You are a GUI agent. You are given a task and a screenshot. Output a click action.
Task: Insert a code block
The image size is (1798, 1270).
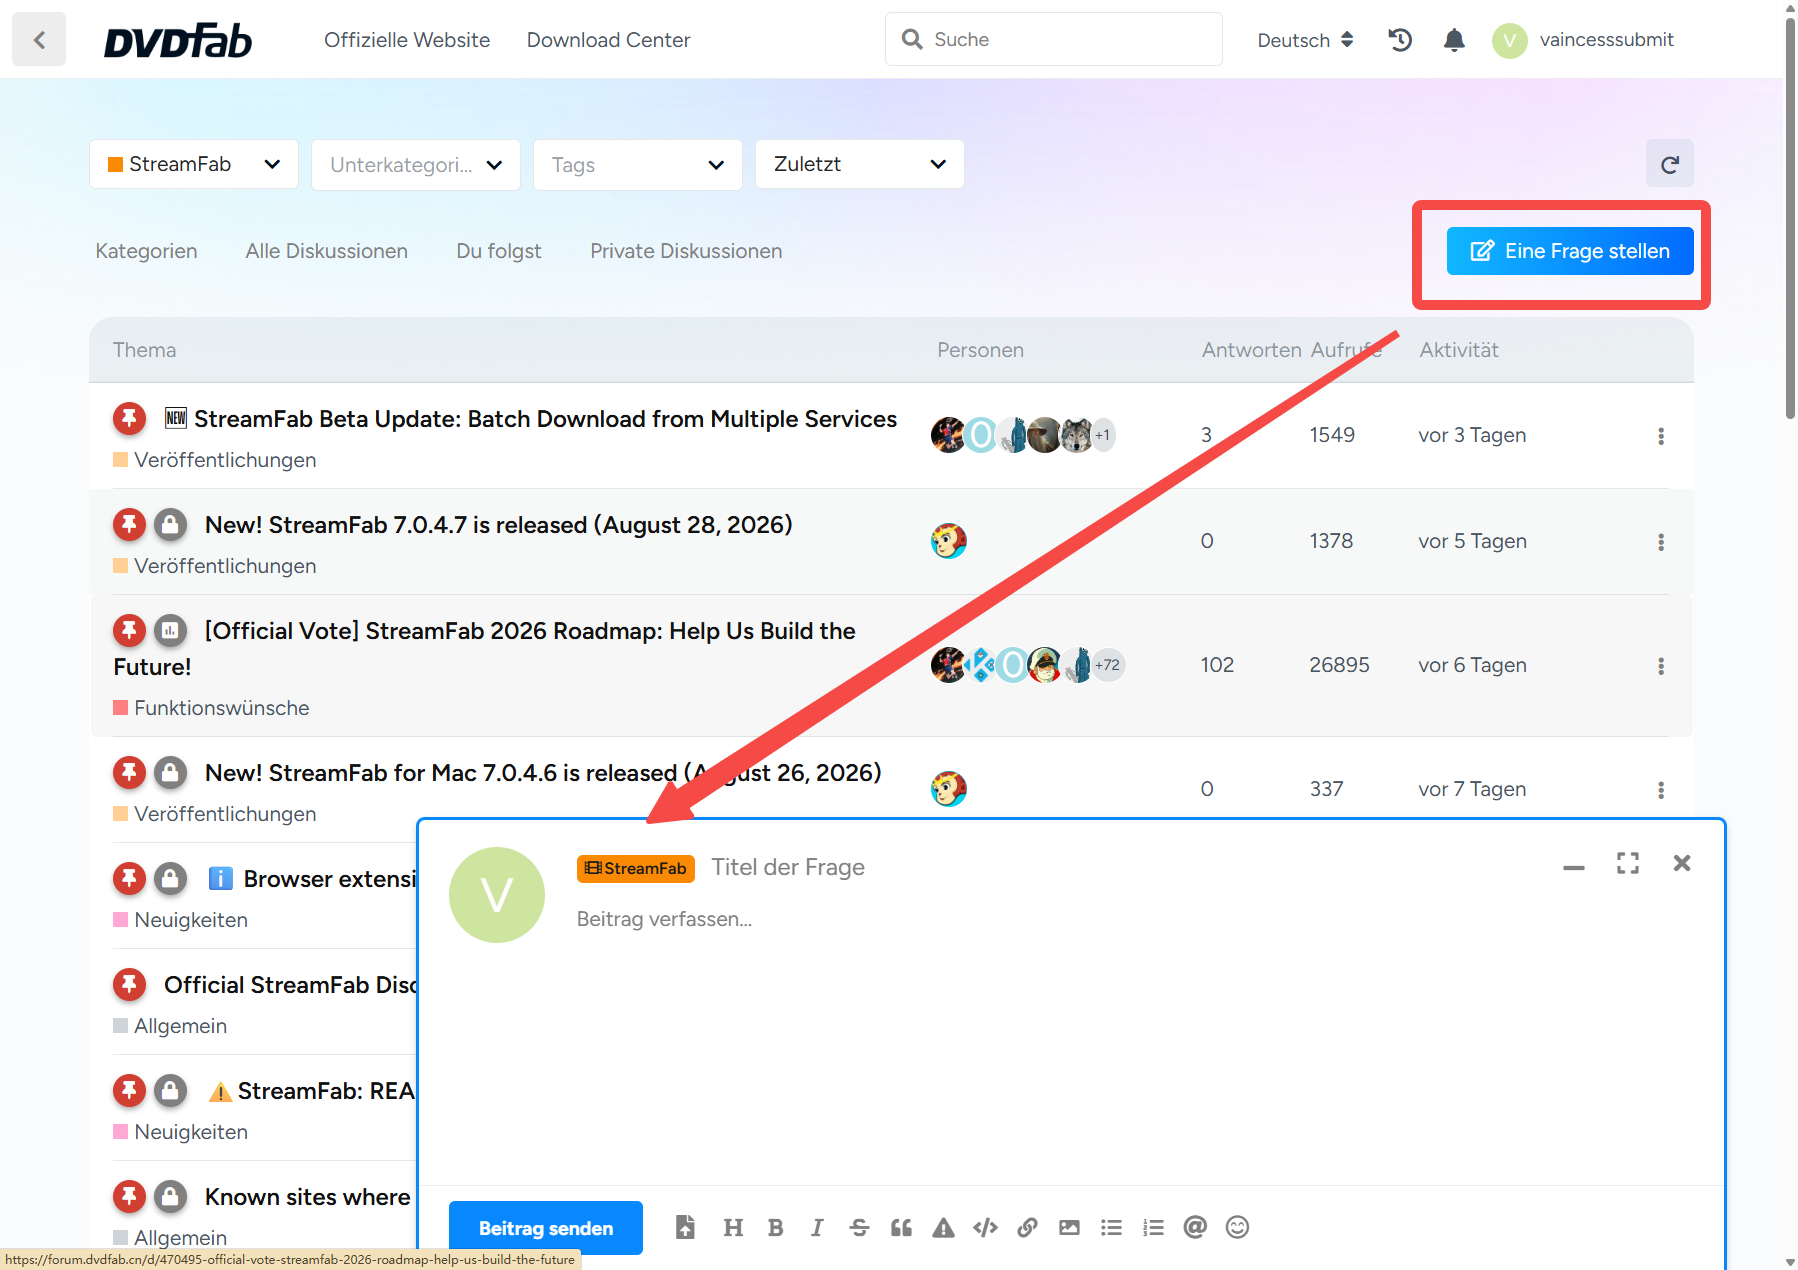(x=985, y=1227)
